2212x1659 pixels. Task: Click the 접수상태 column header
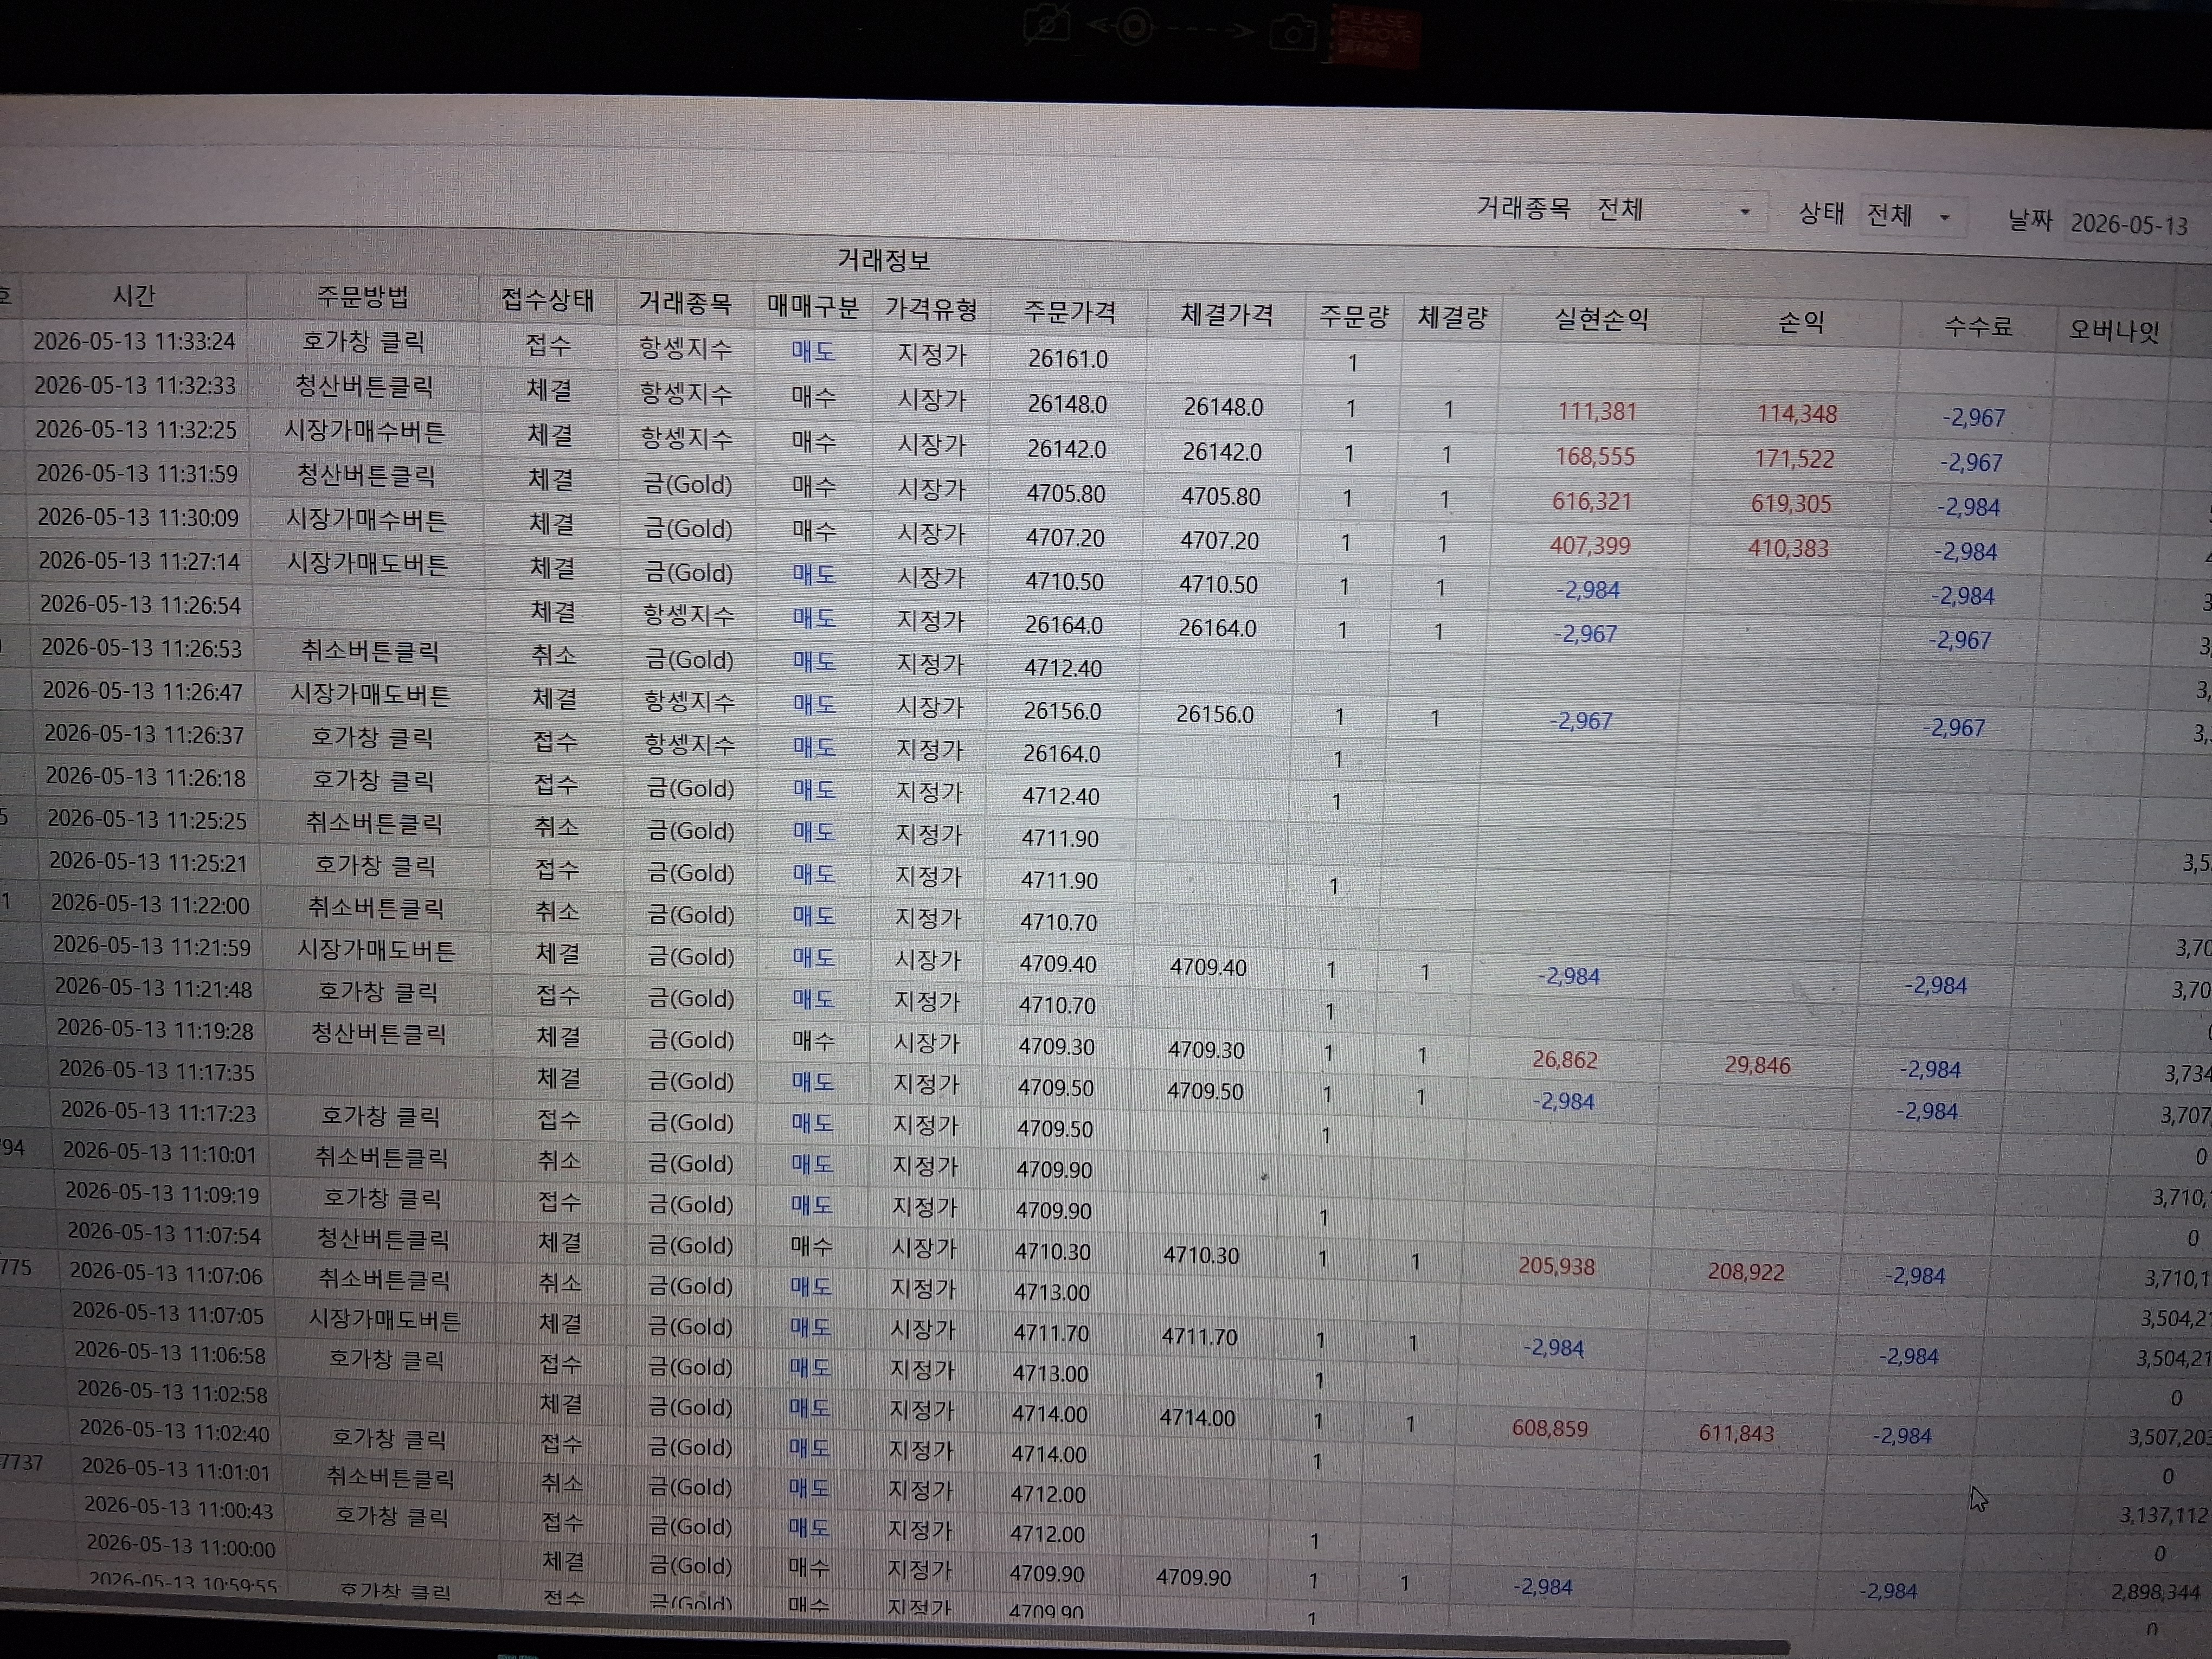point(548,300)
